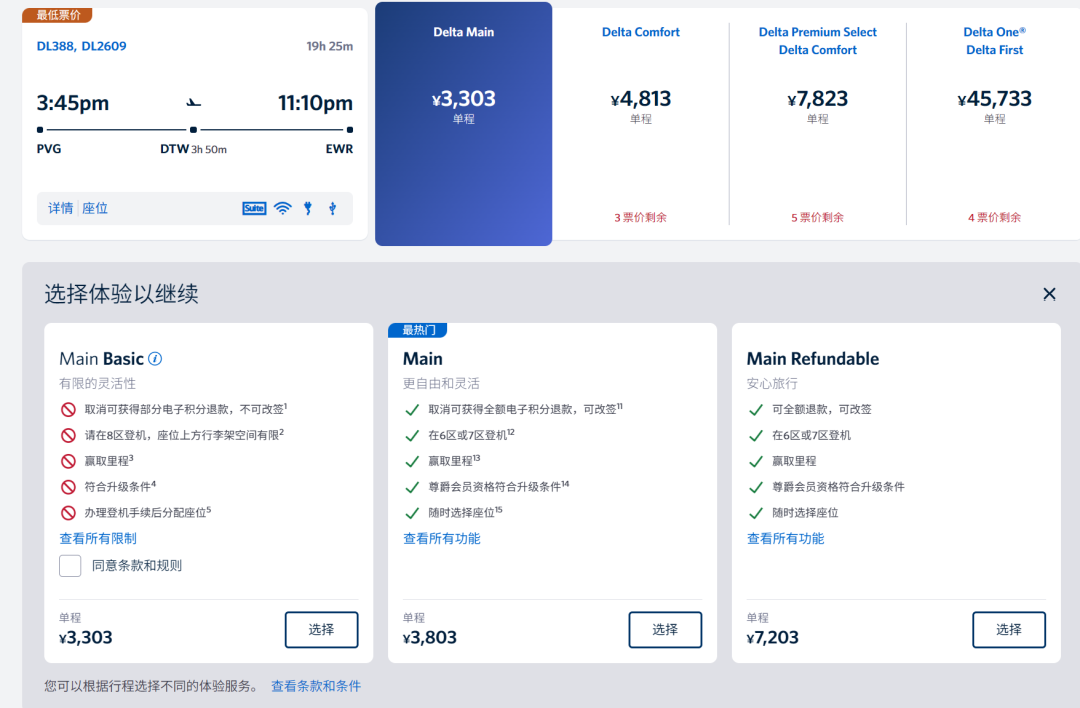Click the PVG airport code

tap(49, 149)
